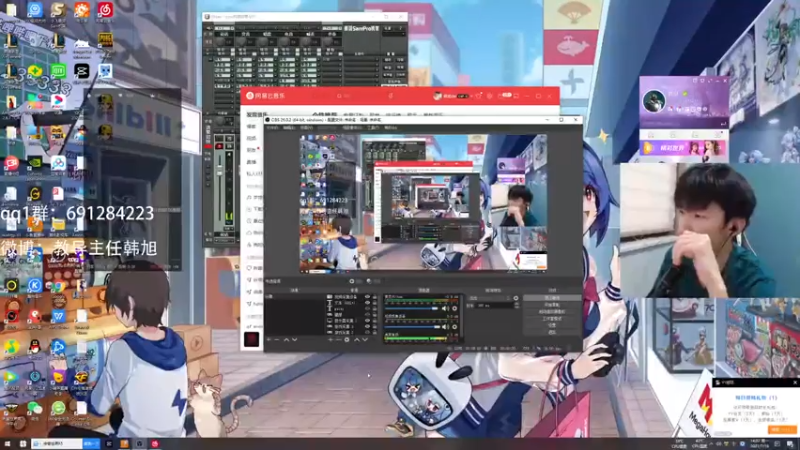Open gear menu of second mixer channel
This screenshot has height=450, width=800.
pyautogui.click(x=455, y=327)
